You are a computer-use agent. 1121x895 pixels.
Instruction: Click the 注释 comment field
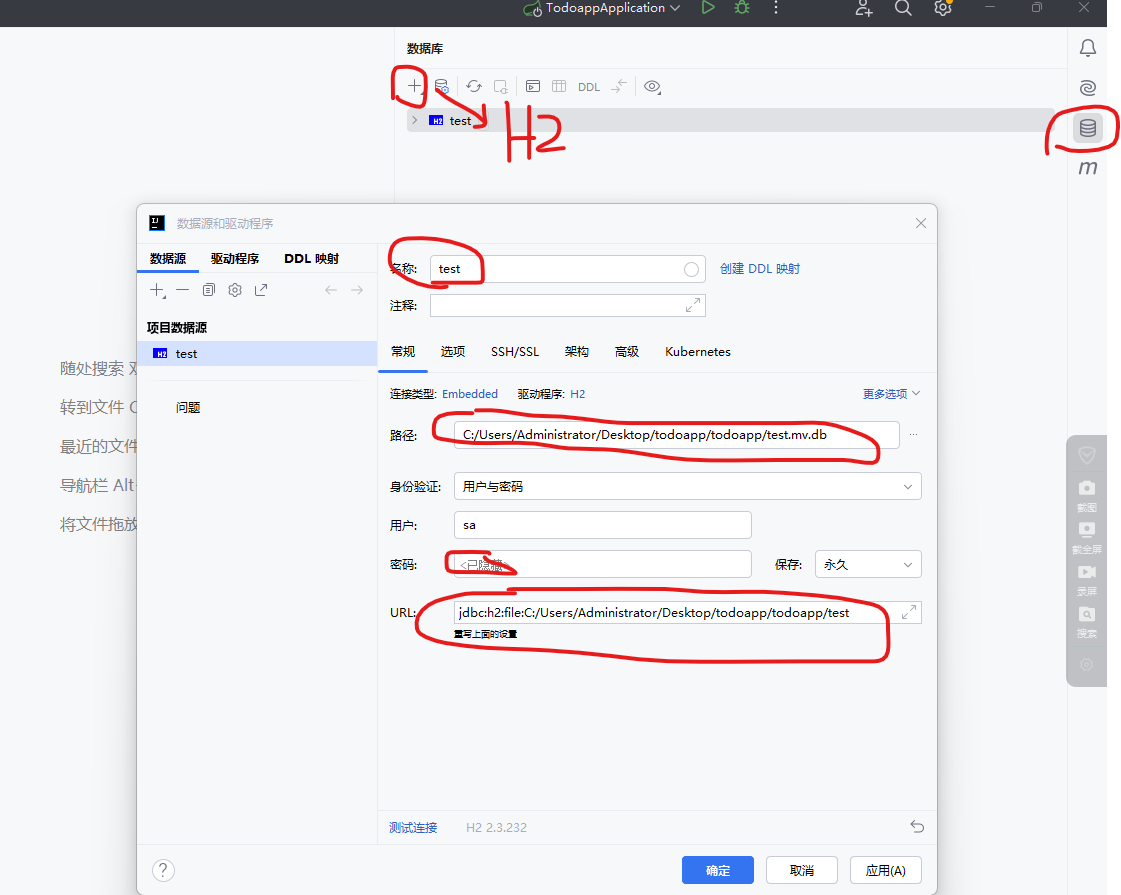(x=568, y=306)
